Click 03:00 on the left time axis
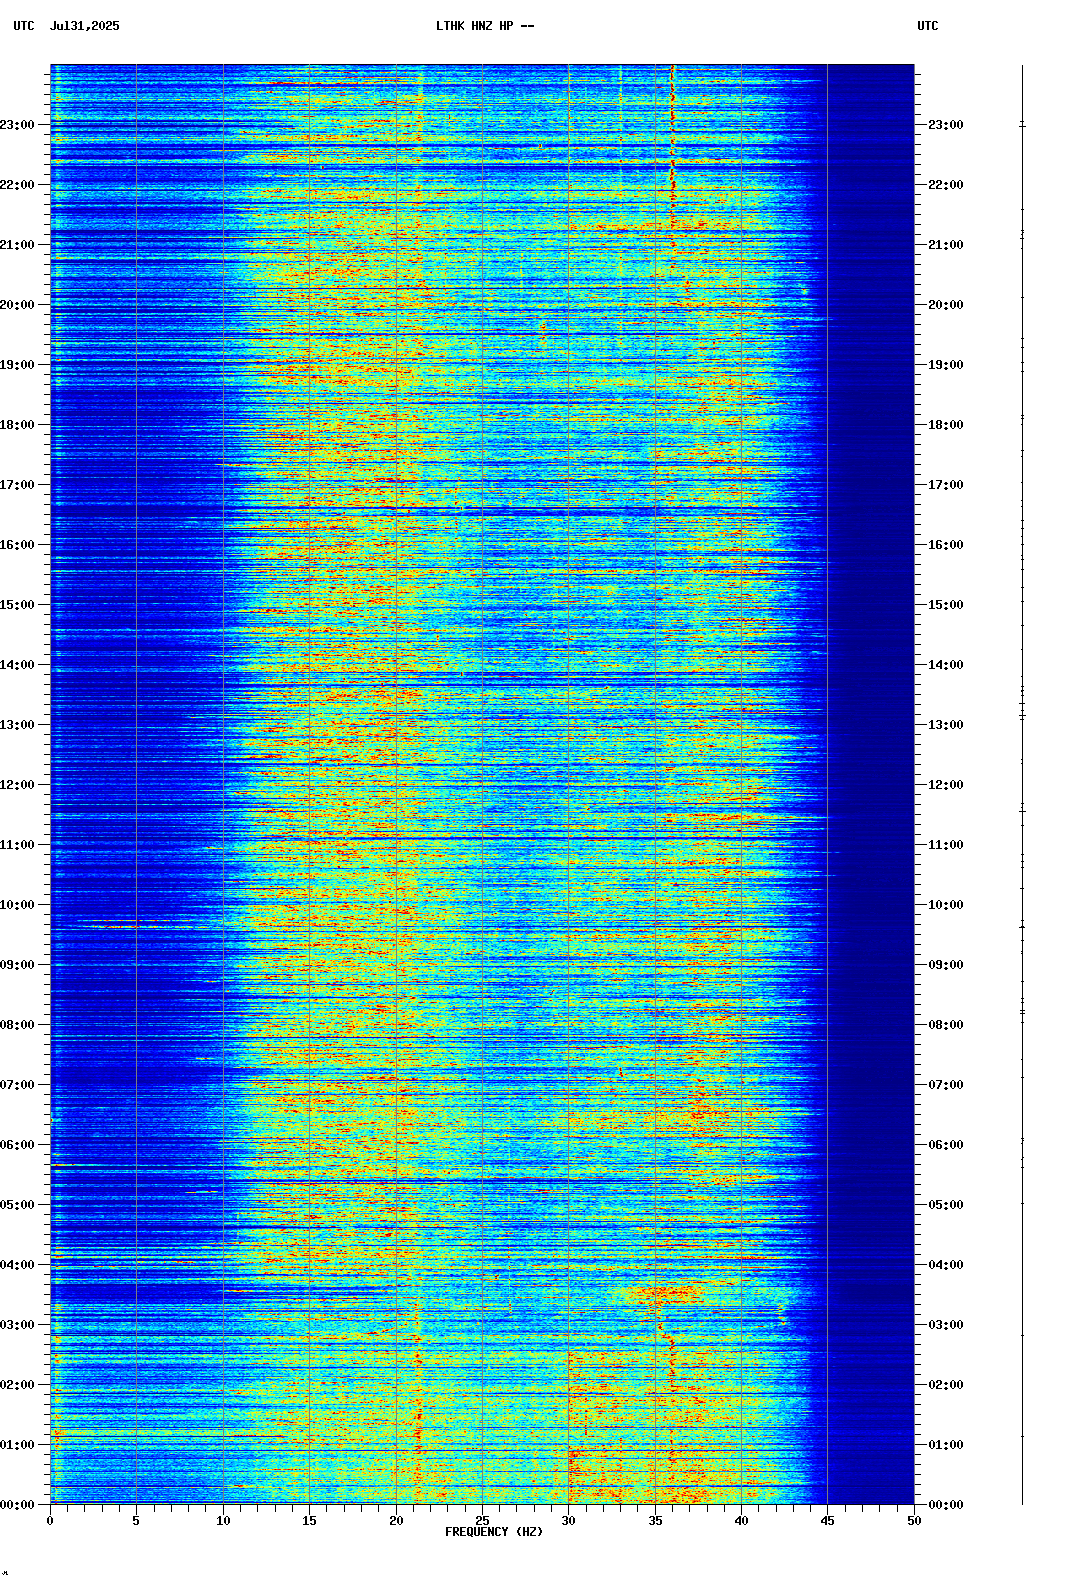1066x1584 pixels. 17,1325
